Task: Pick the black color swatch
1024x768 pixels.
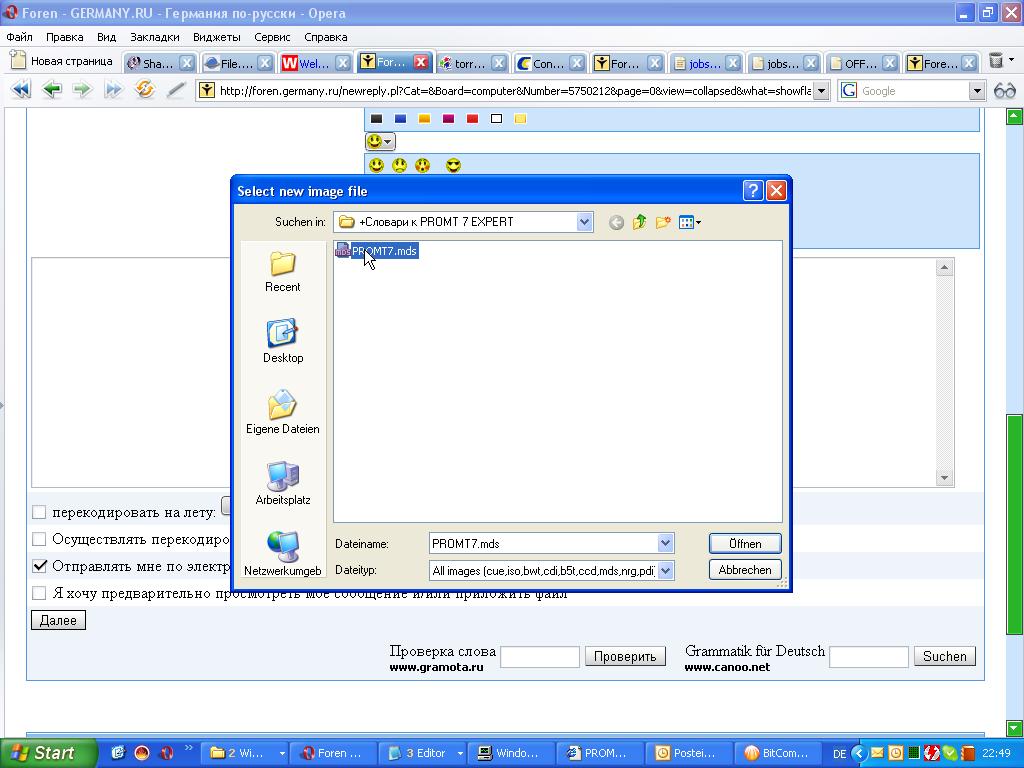Action: pyautogui.click(x=376, y=118)
